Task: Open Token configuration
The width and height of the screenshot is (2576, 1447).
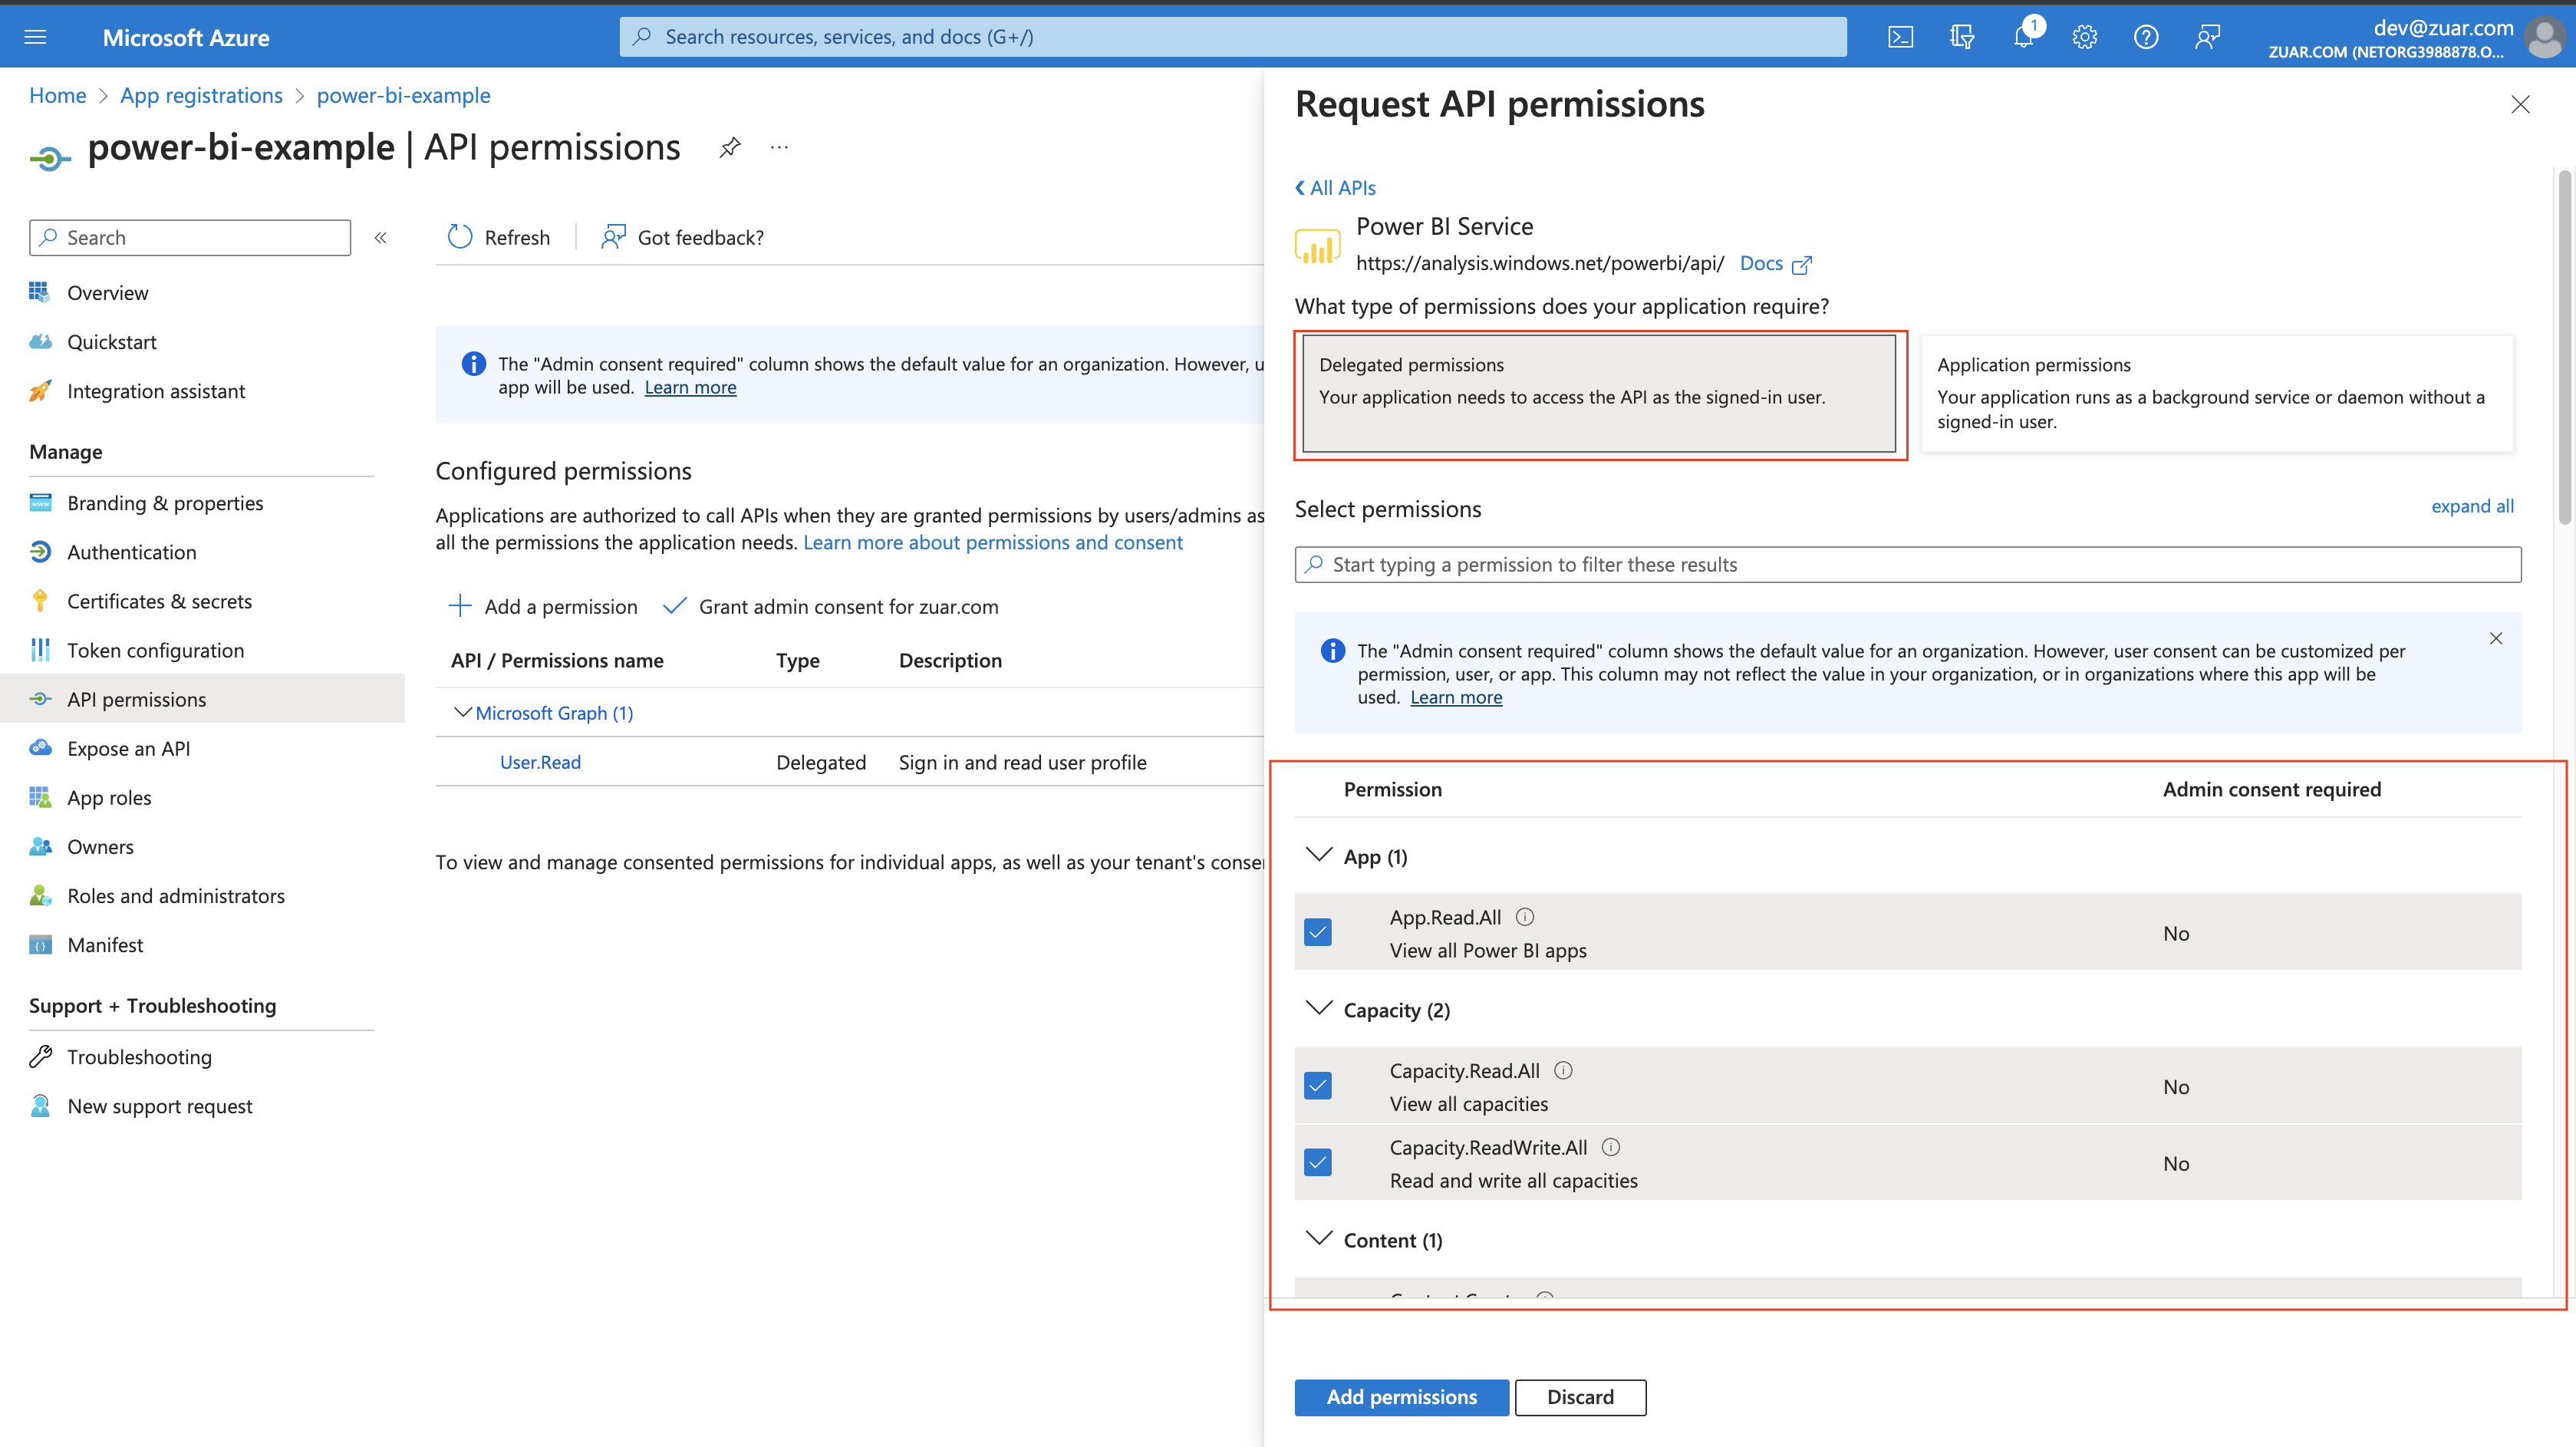Action: [155, 650]
